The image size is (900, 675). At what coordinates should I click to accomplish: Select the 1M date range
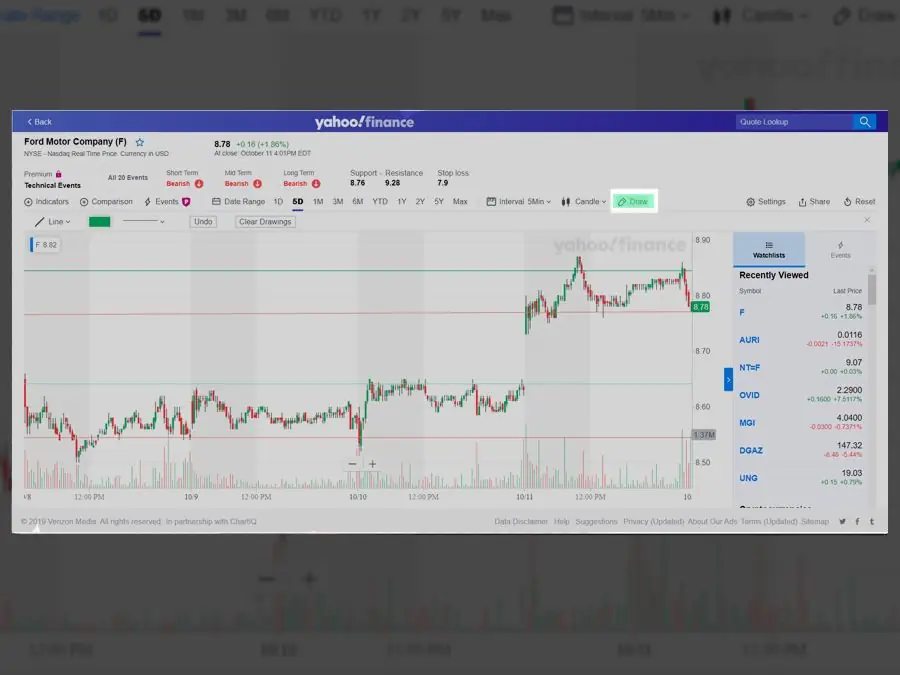click(x=318, y=202)
